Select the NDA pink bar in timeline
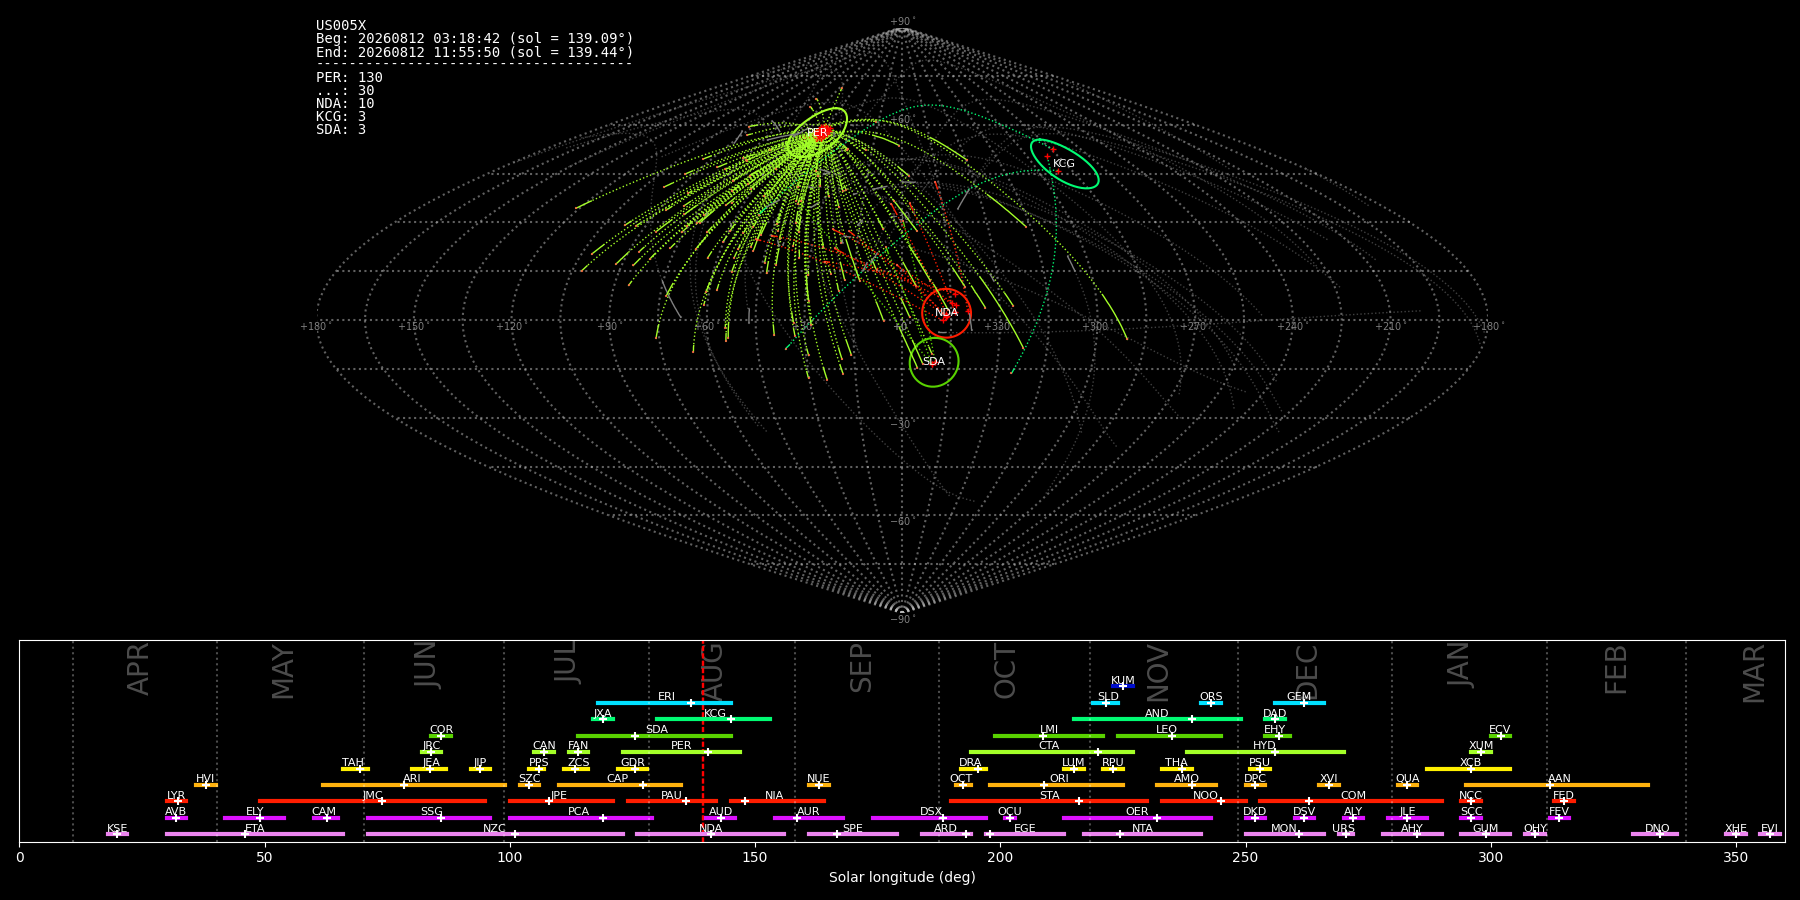 tap(710, 834)
